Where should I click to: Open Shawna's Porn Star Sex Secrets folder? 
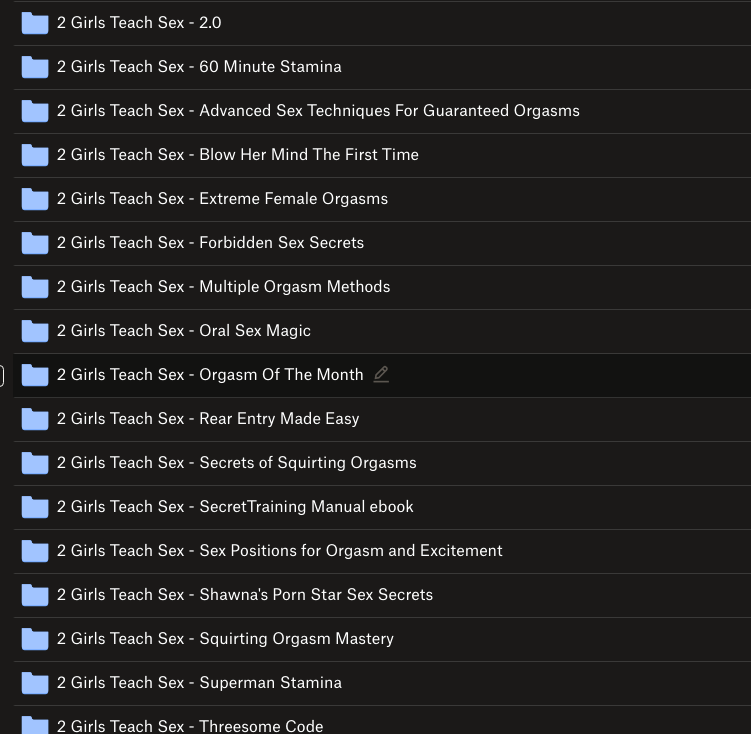(x=245, y=595)
